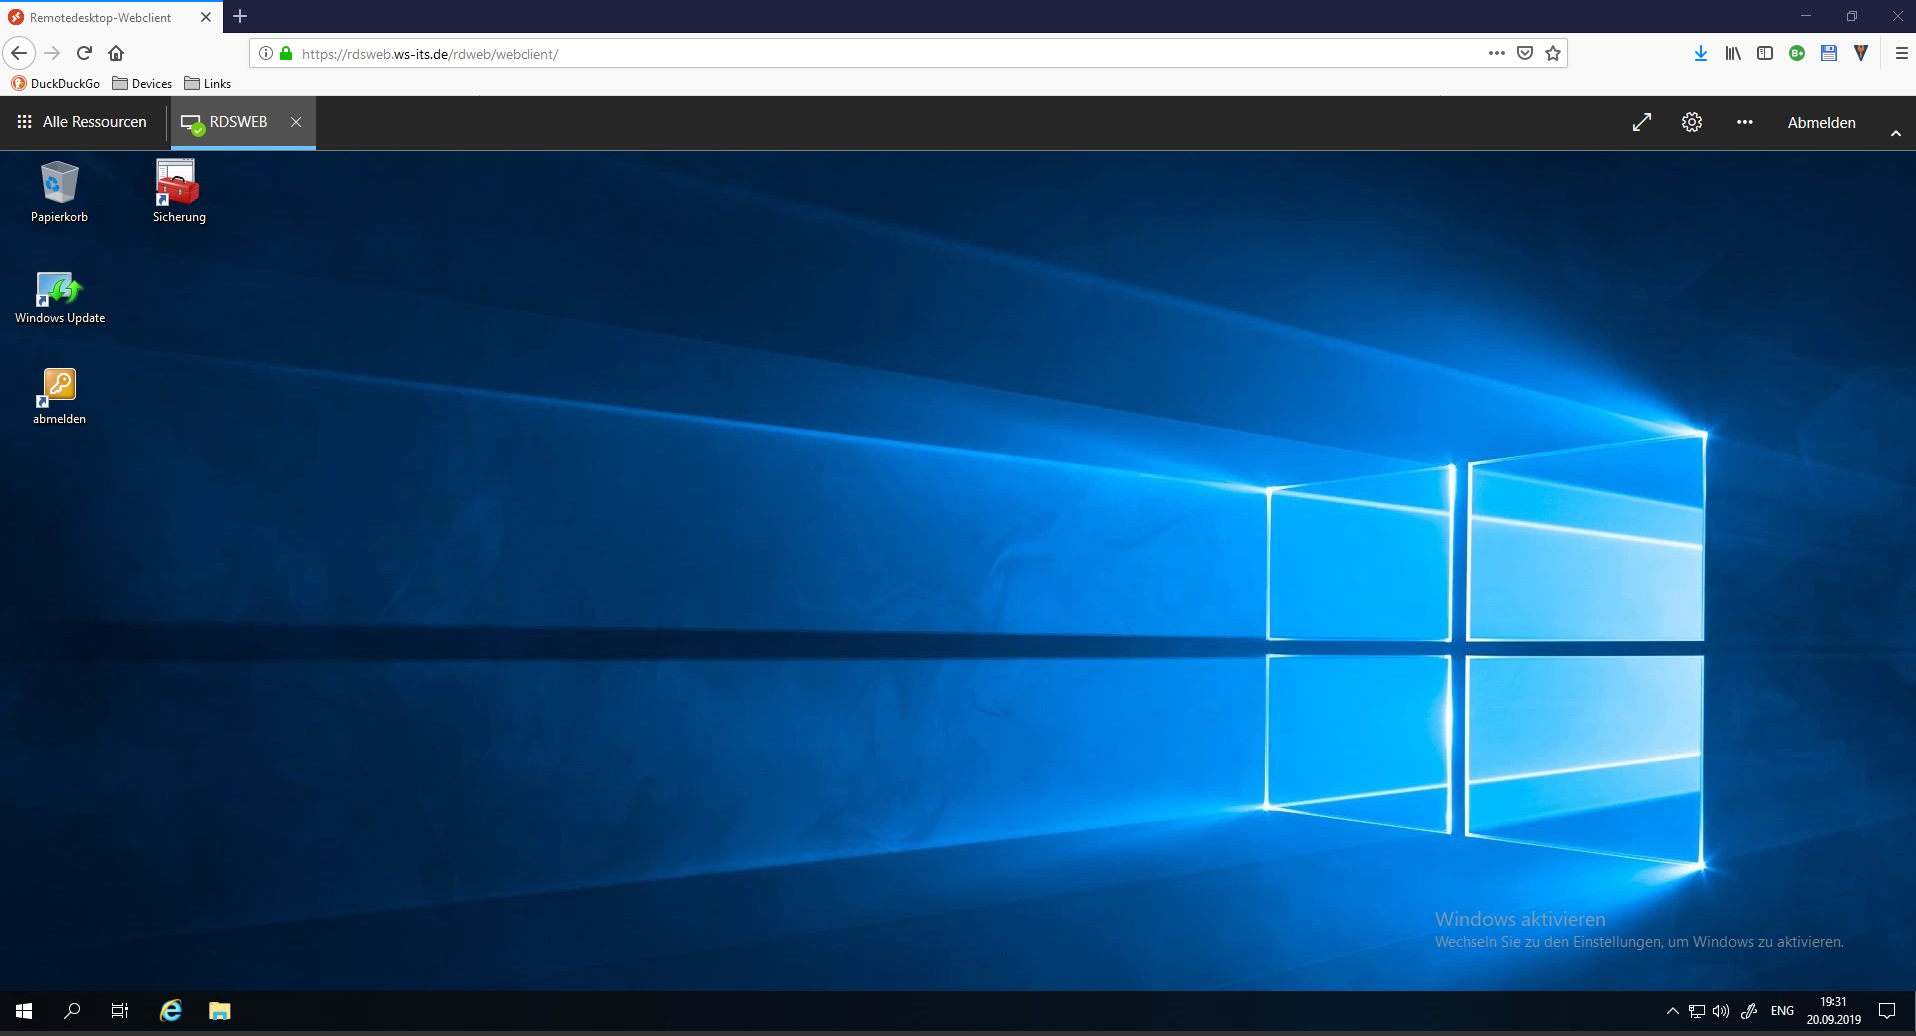Click the orange V extension icon
The image size is (1916, 1036).
click(1861, 53)
